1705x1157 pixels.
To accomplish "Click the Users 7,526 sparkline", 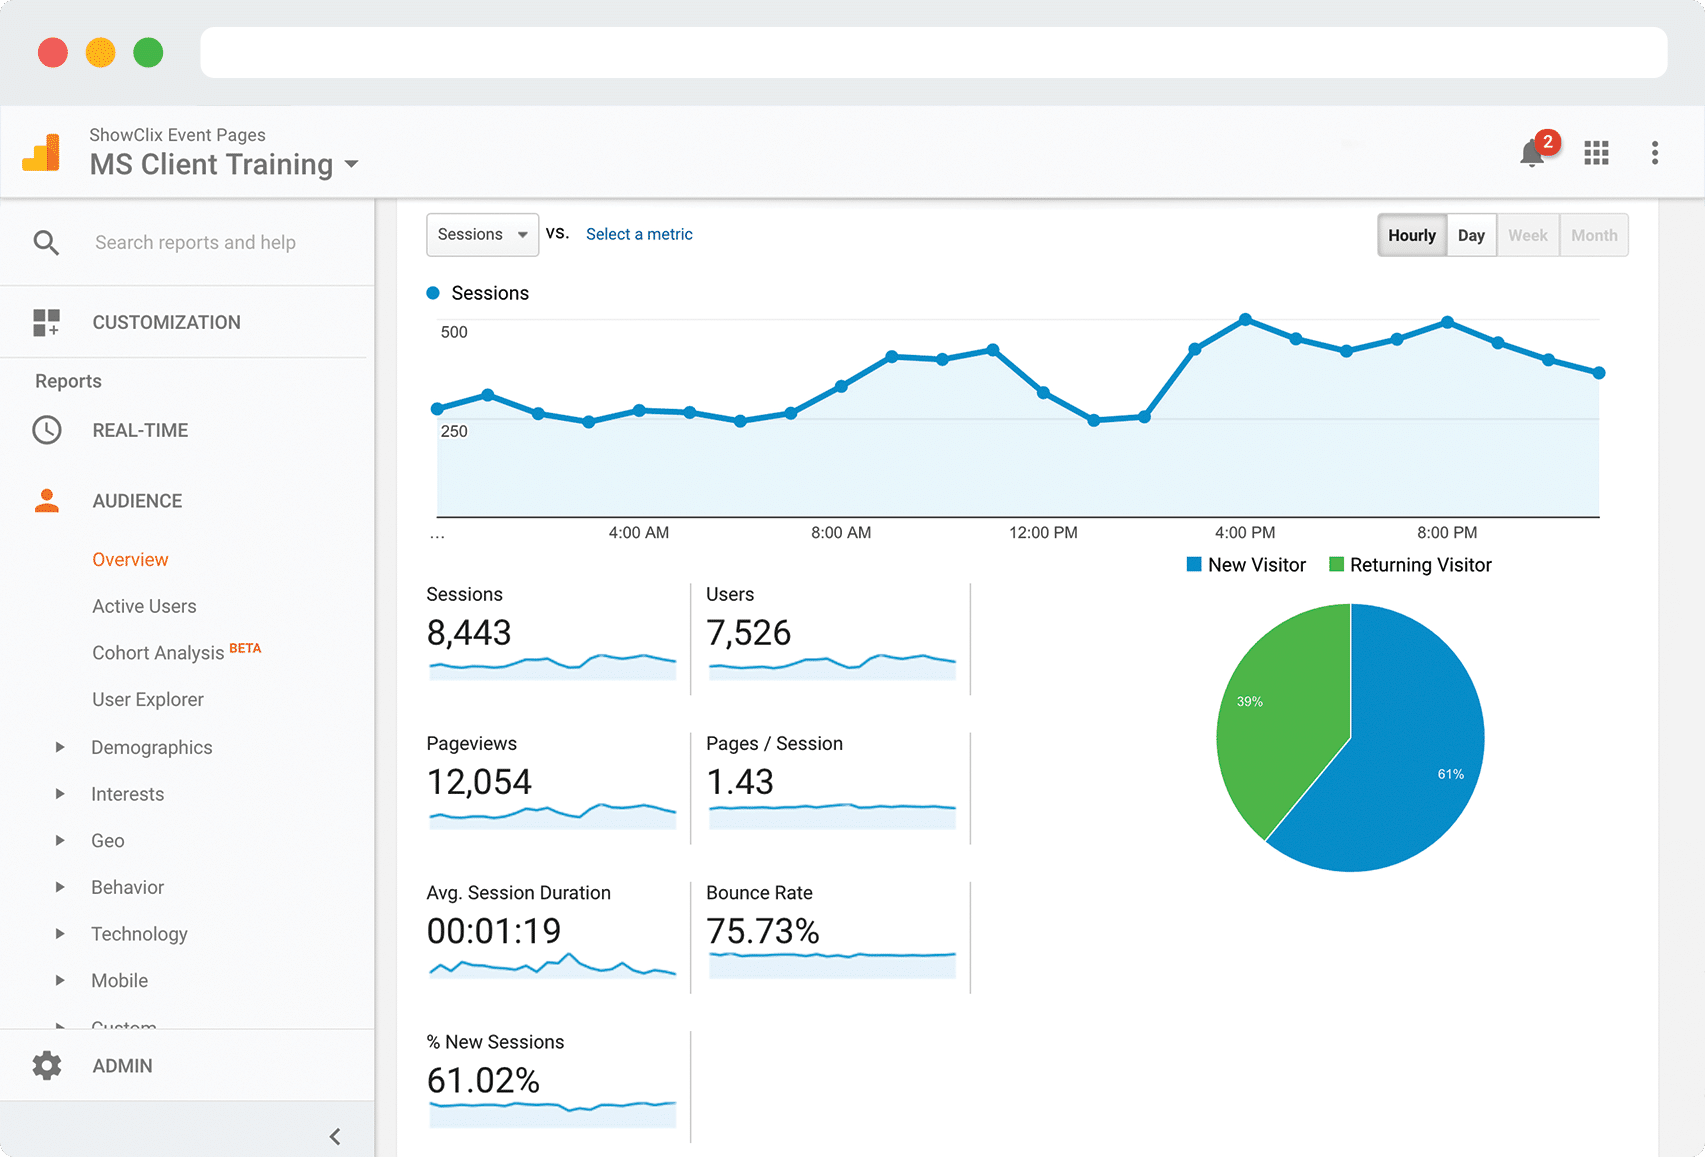I will pyautogui.click(x=832, y=666).
